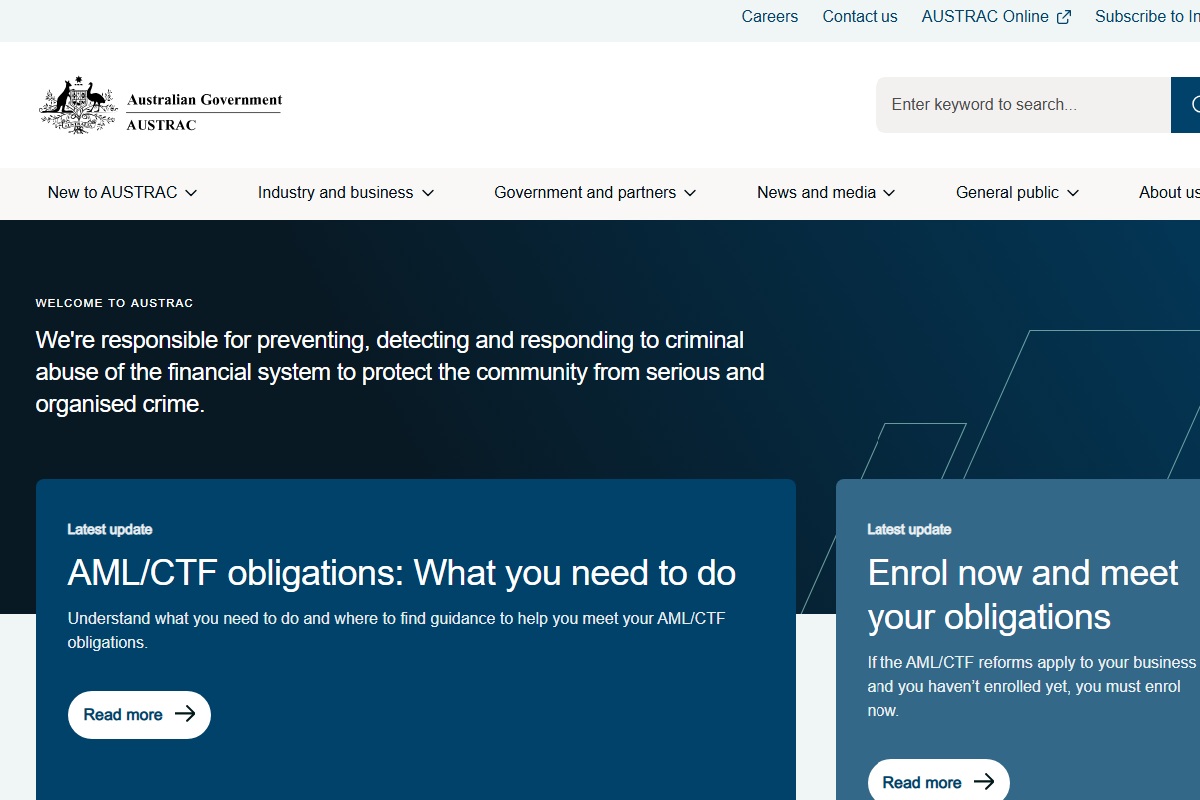Click arrow icon in first Read more button

point(185,714)
